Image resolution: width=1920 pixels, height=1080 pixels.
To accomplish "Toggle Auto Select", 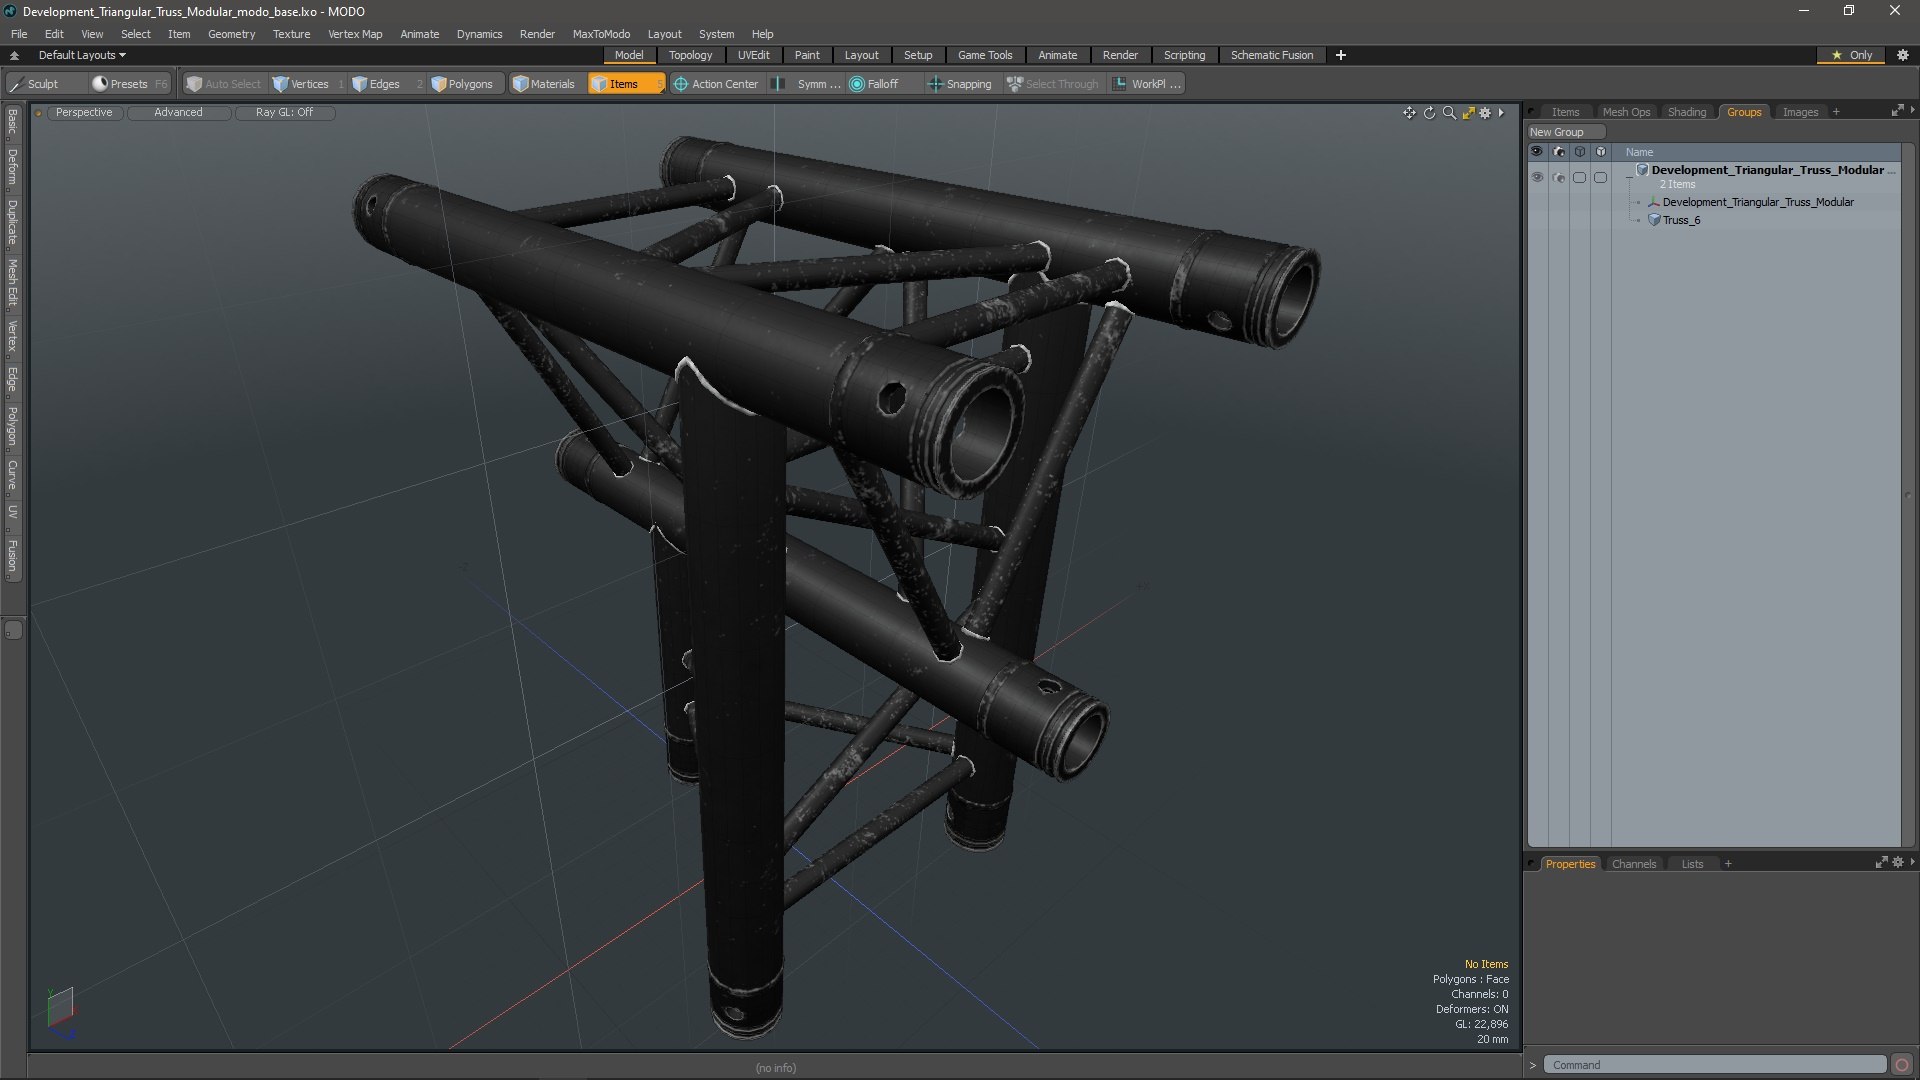I will 224,84.
